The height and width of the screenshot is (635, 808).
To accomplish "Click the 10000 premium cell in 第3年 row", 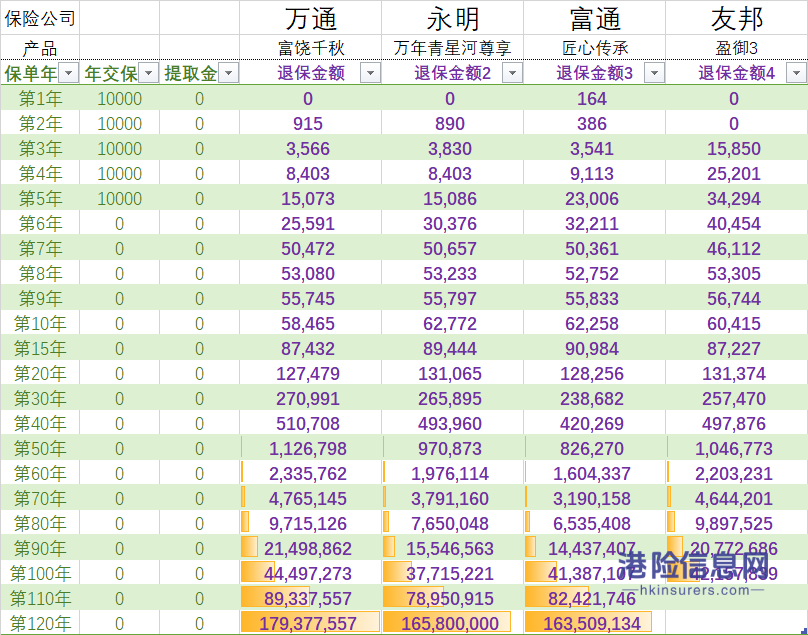I will (x=120, y=148).
